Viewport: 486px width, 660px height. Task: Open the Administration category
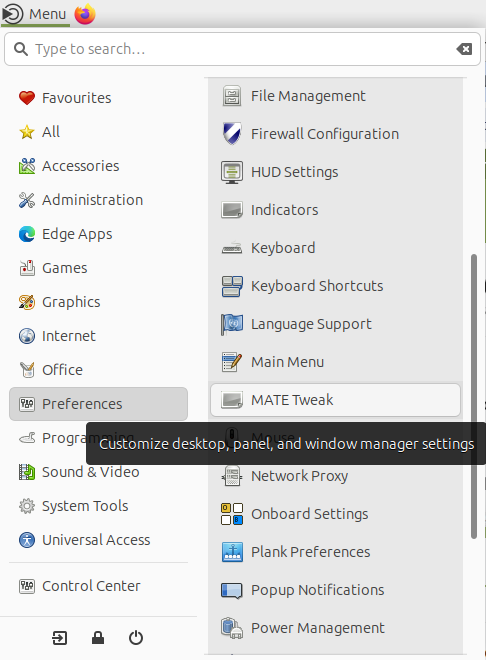(x=98, y=200)
